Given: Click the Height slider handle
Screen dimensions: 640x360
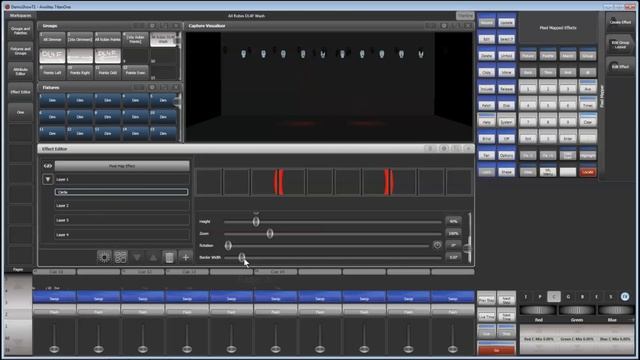Looking at the screenshot, I should (x=256, y=222).
